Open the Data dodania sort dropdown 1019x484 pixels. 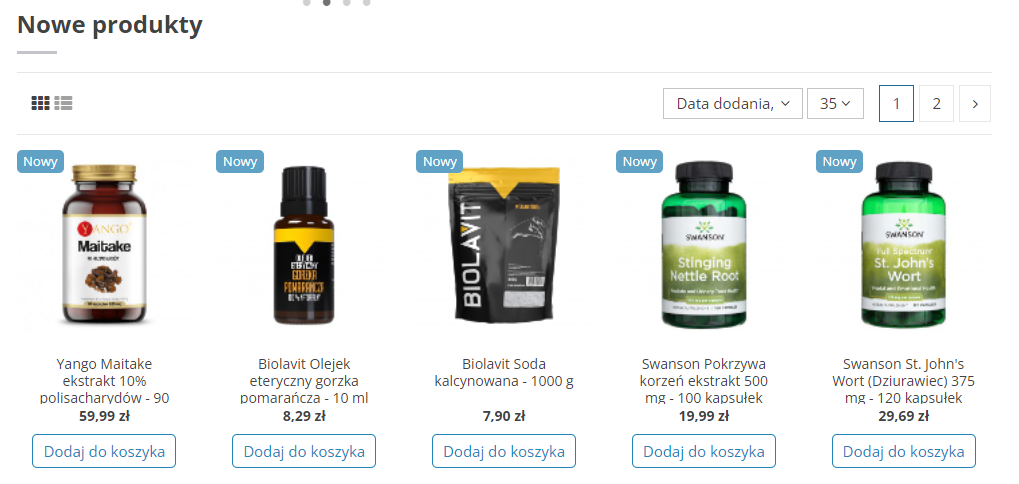pyautogui.click(x=732, y=103)
